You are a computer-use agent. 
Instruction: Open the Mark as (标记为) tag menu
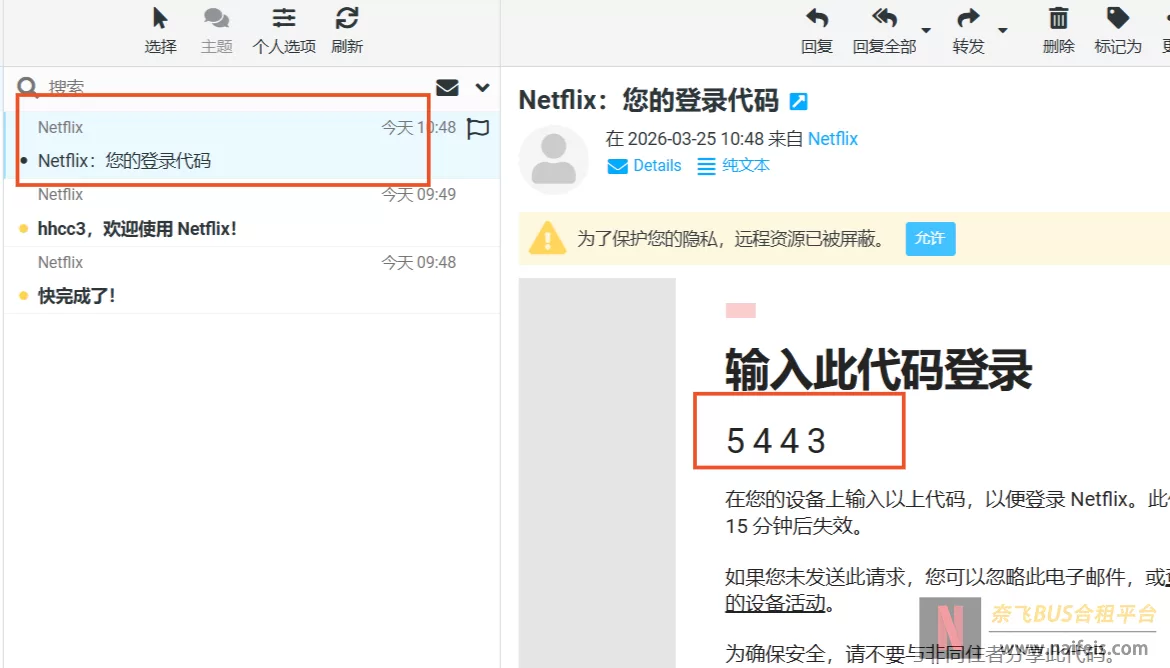click(x=1117, y=30)
